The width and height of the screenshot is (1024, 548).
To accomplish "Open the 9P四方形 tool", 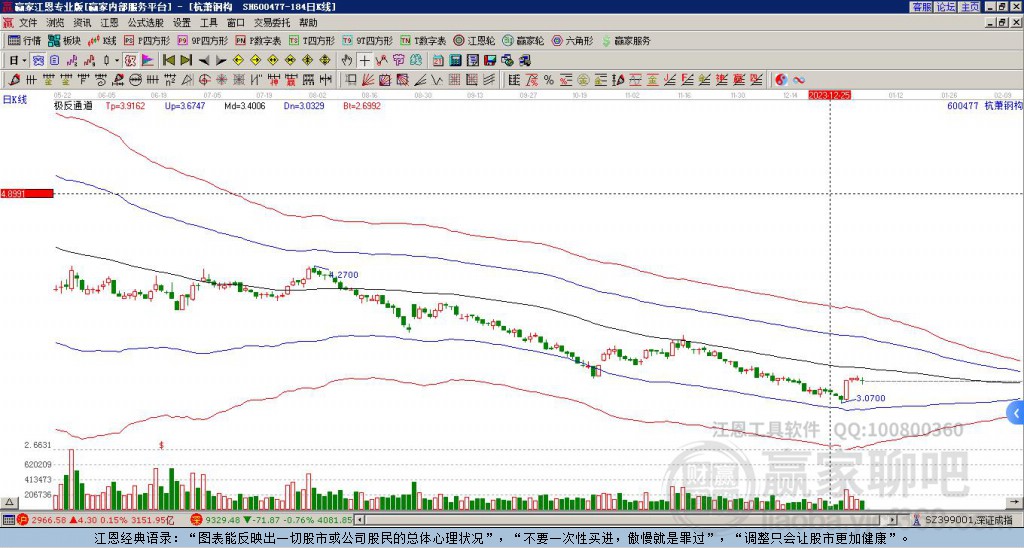I will coord(202,40).
